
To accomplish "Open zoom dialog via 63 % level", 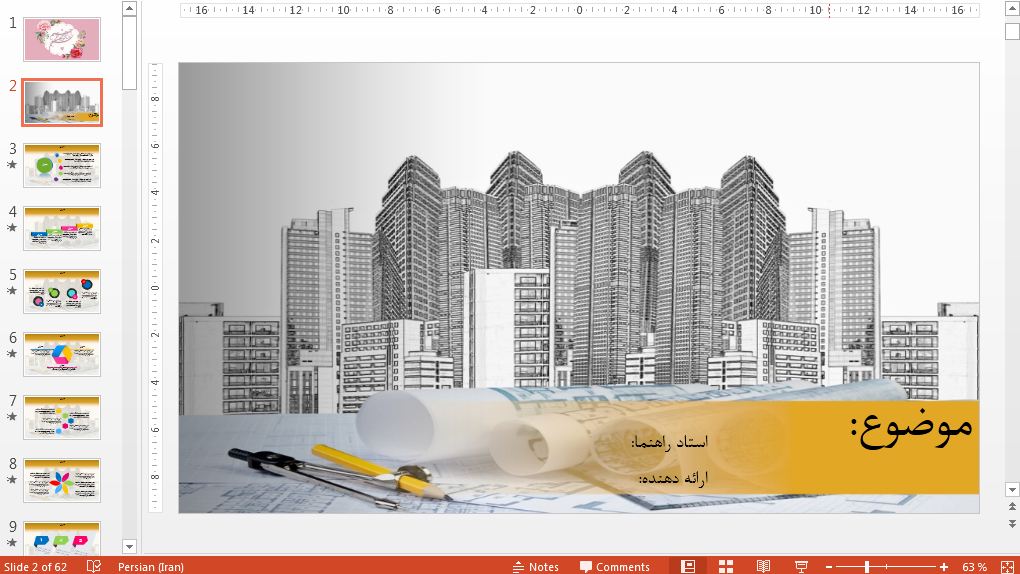I will tap(974, 567).
